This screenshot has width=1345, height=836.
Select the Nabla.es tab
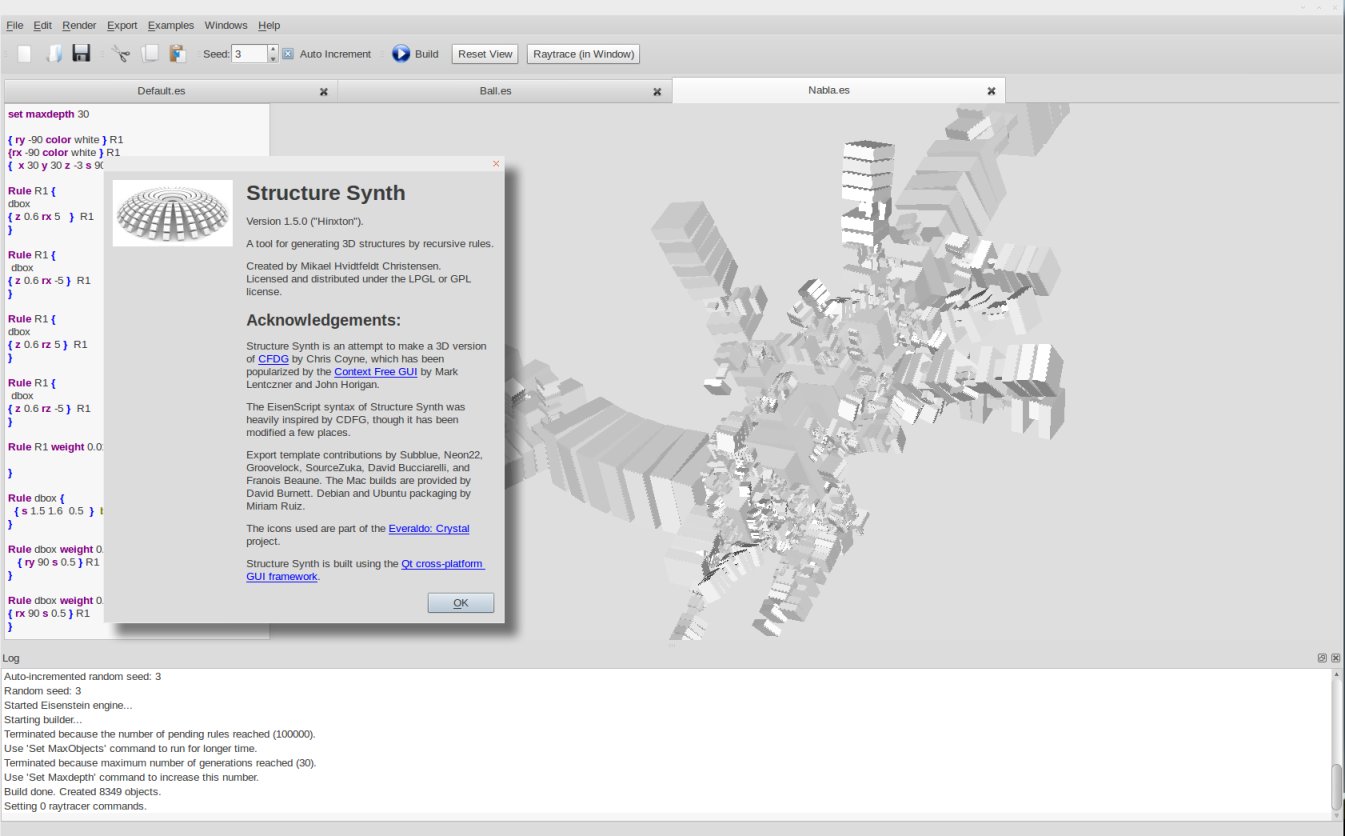click(x=829, y=91)
